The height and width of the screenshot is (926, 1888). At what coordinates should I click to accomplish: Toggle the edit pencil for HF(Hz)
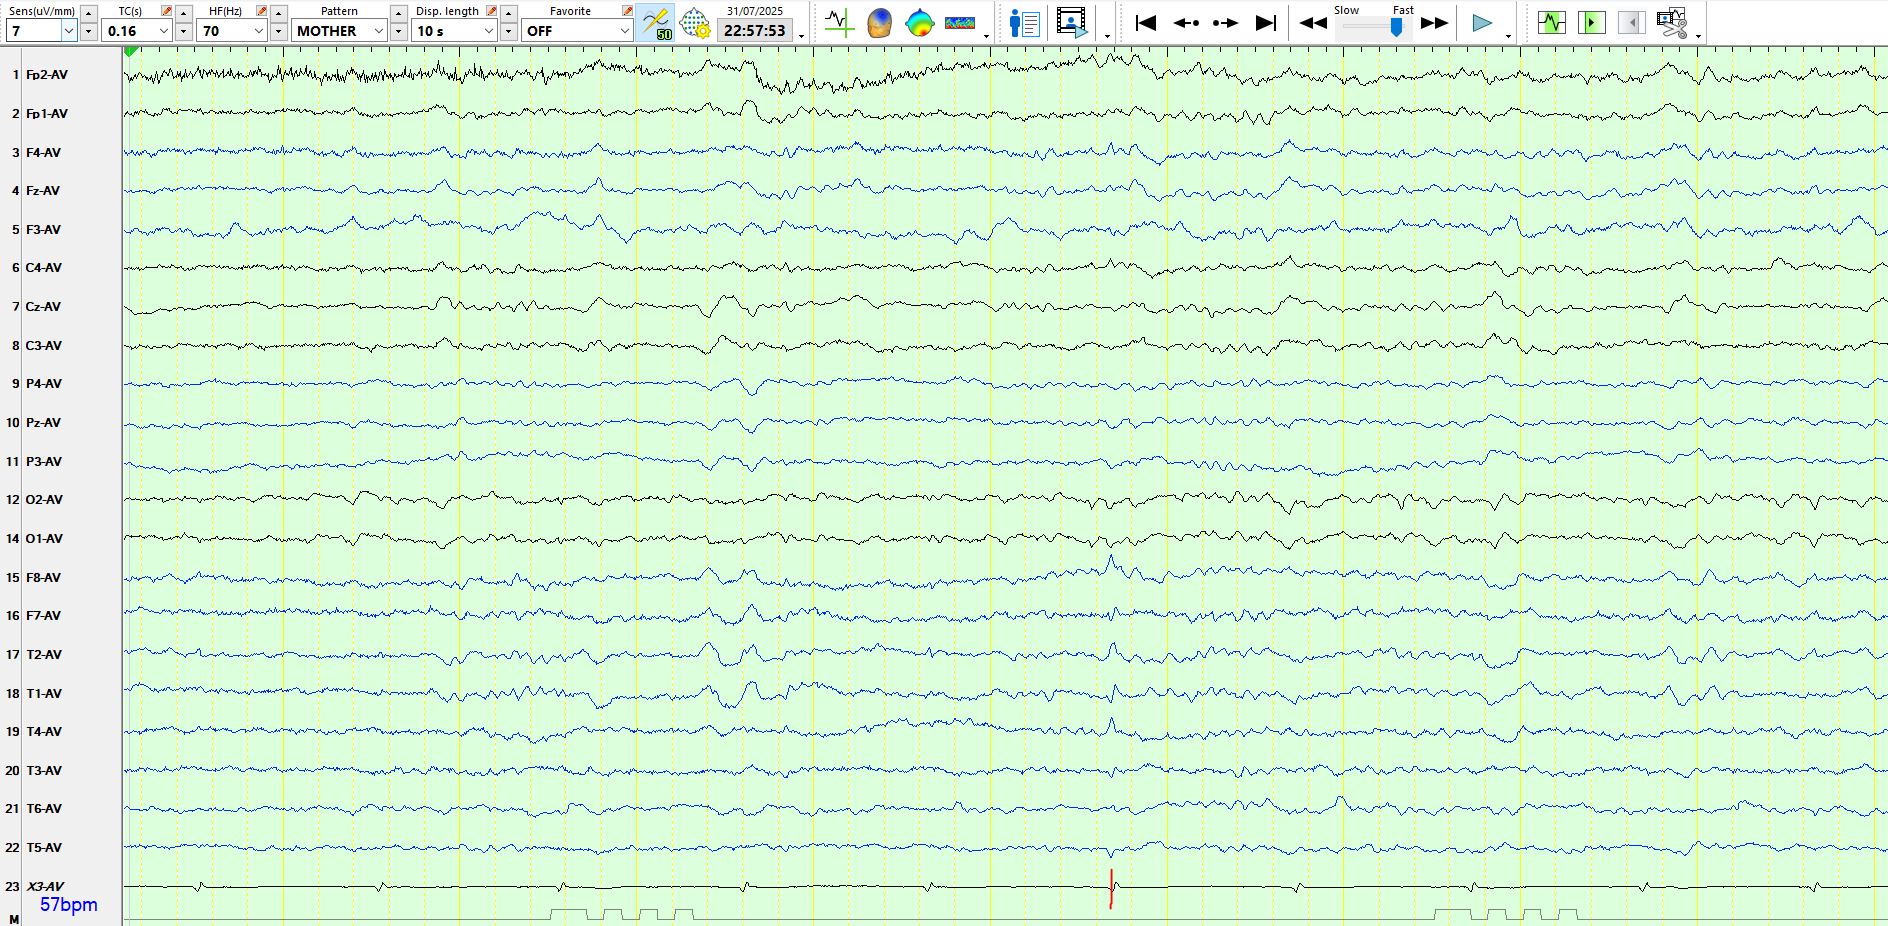261,11
